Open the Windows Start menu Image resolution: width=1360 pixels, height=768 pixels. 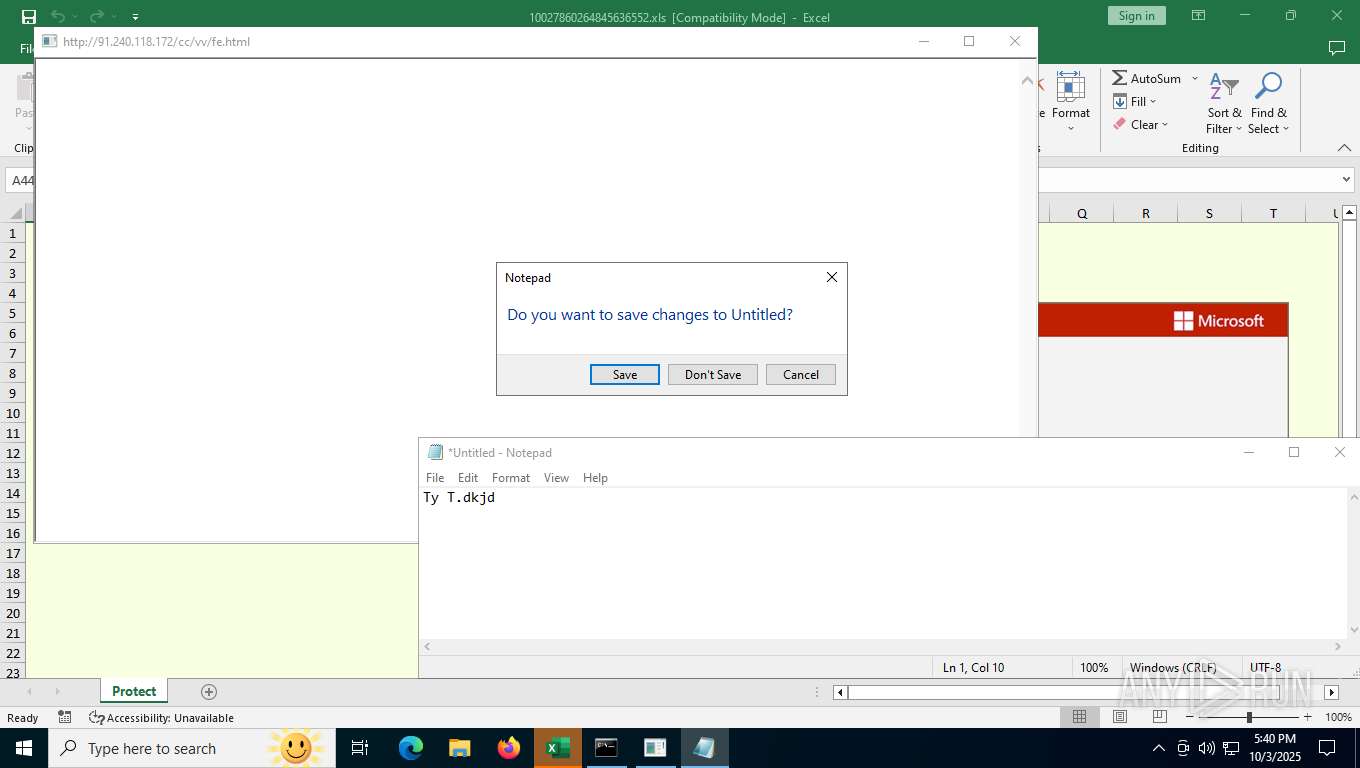[23, 748]
